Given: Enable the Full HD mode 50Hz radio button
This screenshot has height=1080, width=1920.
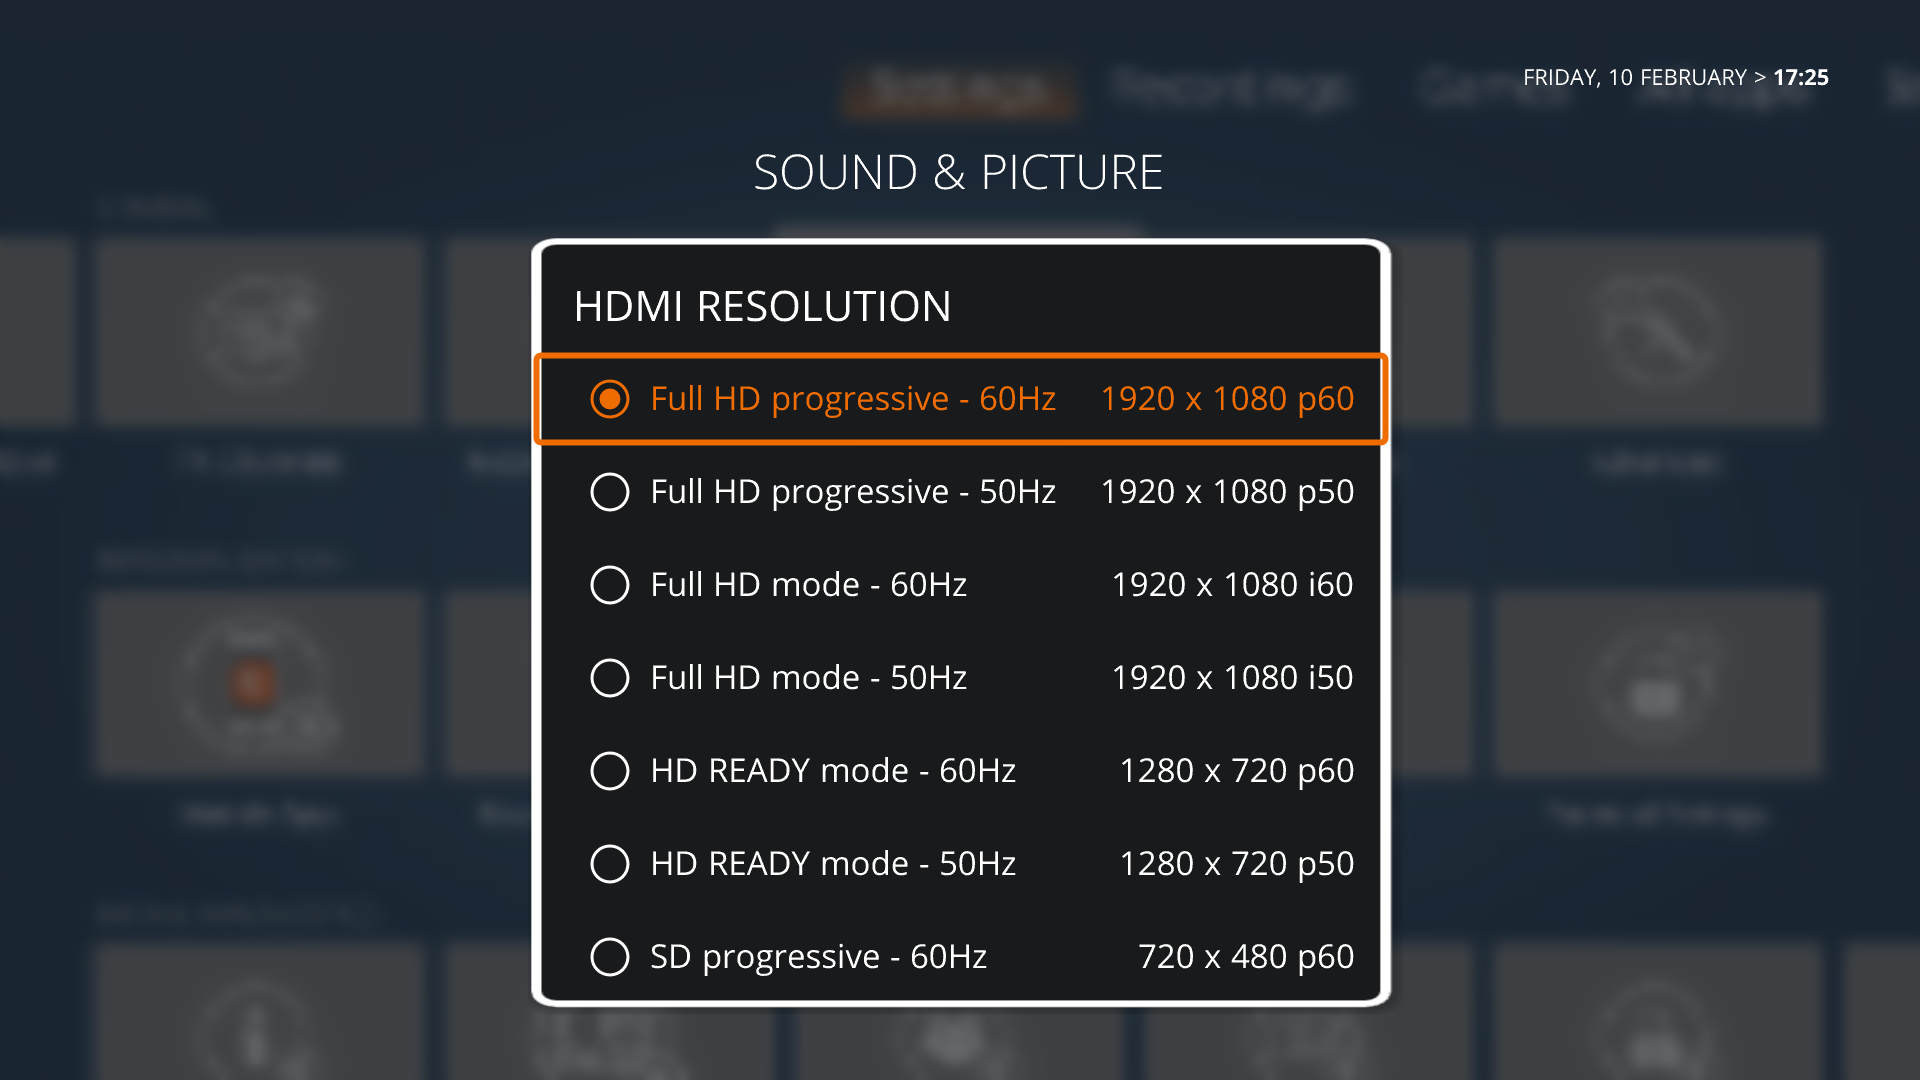Looking at the screenshot, I should click(x=610, y=678).
